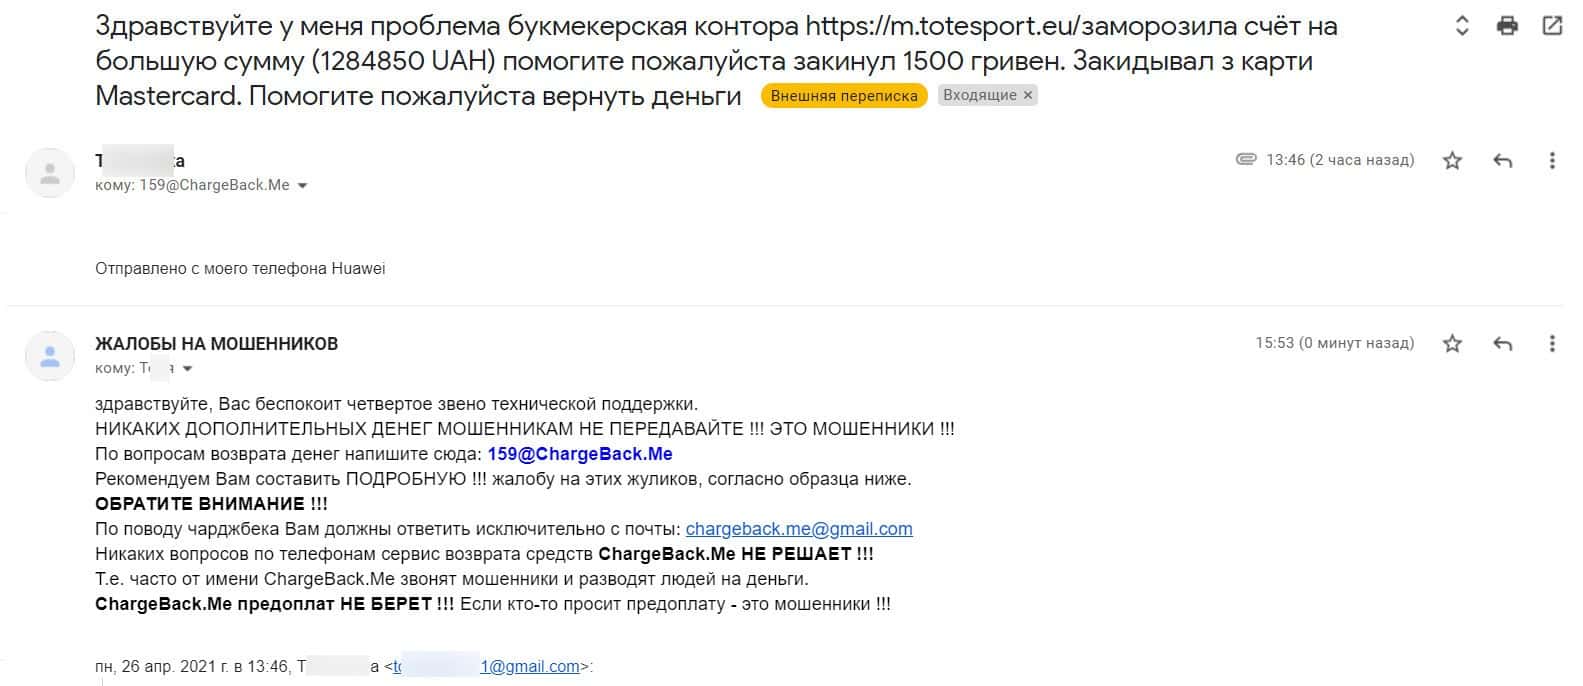Image resolution: width=1583 pixels, height=686 pixels.
Task: Open more options for the first message
Action: (1552, 160)
